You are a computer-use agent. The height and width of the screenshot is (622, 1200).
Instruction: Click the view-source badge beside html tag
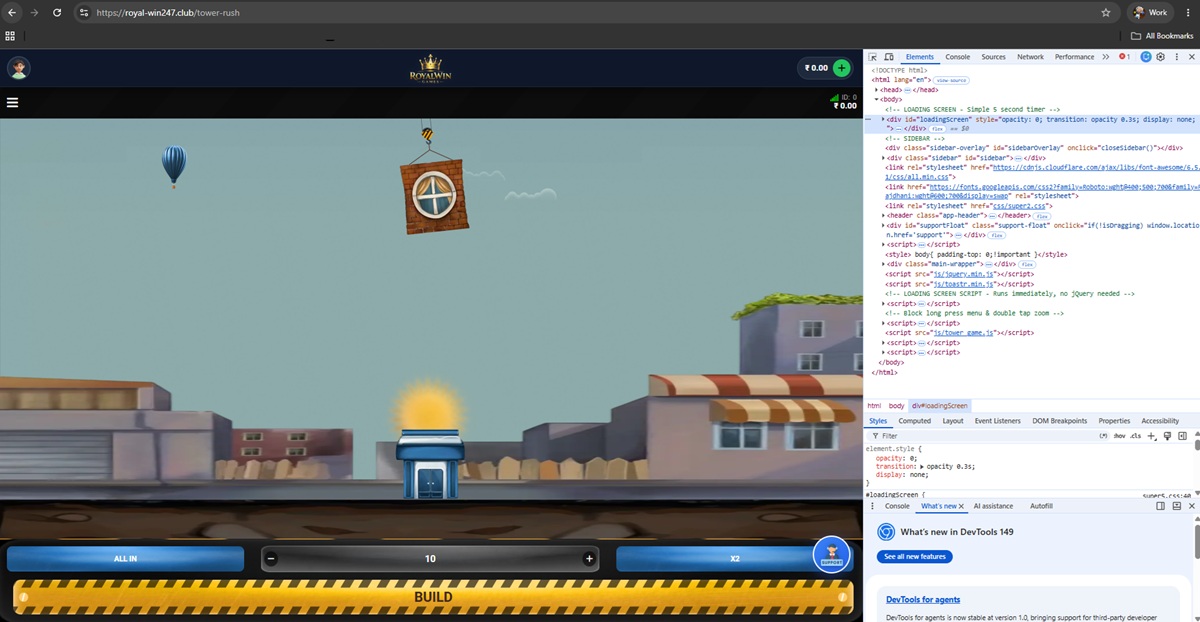951,80
